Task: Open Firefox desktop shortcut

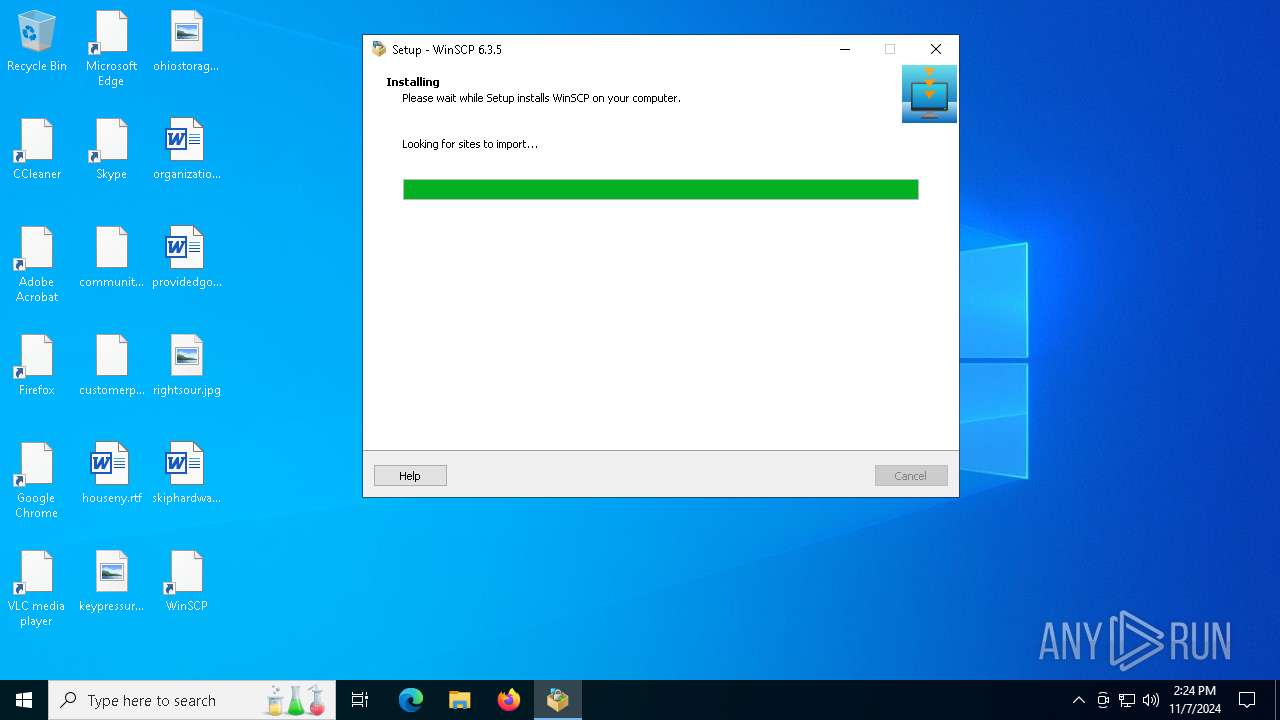Action: 36,366
